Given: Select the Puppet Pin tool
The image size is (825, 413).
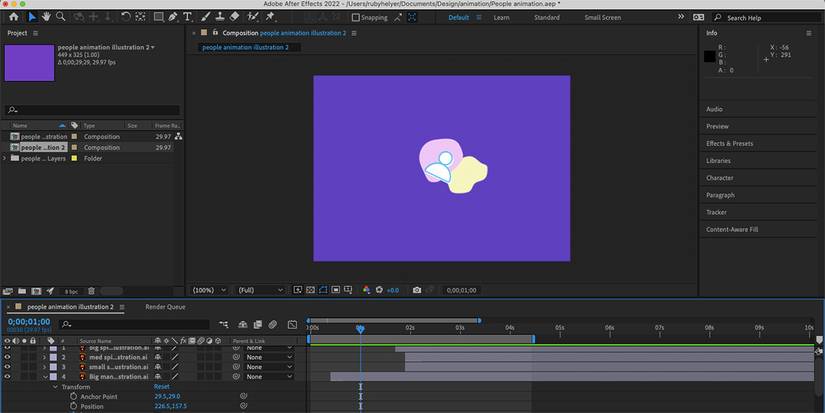Looking at the screenshot, I should [270, 17].
